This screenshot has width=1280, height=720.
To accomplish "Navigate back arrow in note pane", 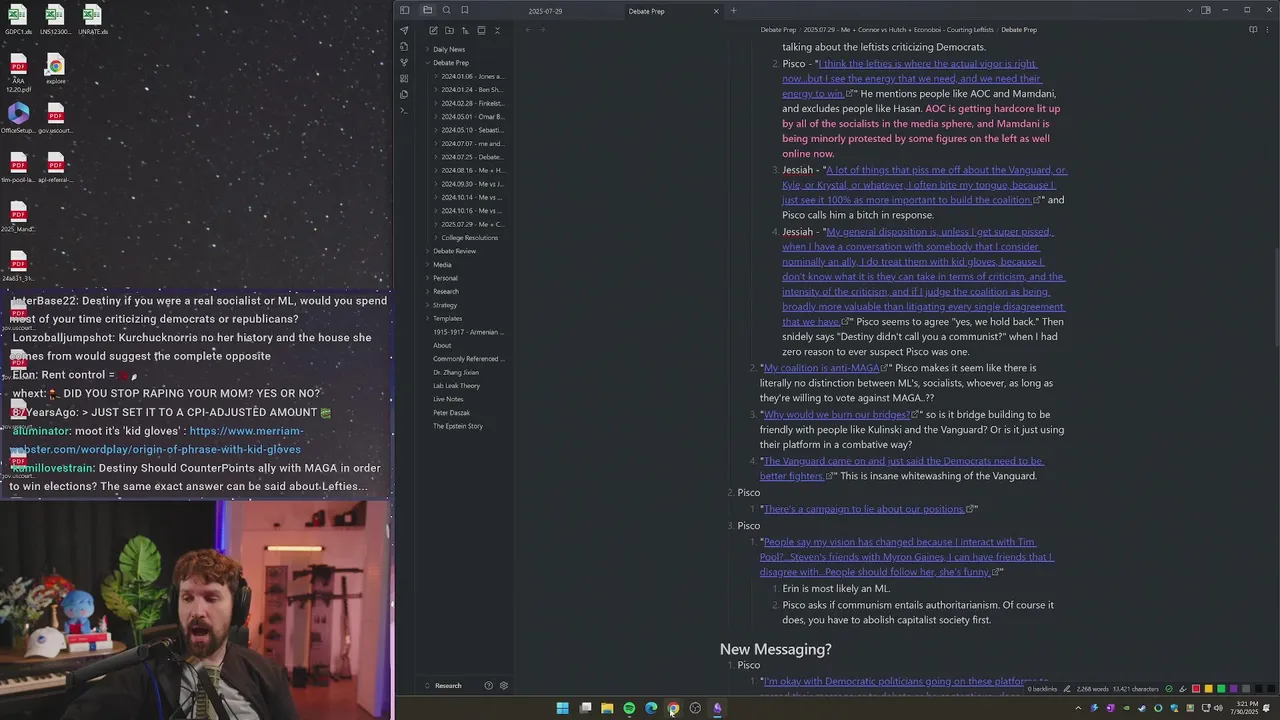I will point(529,30).
